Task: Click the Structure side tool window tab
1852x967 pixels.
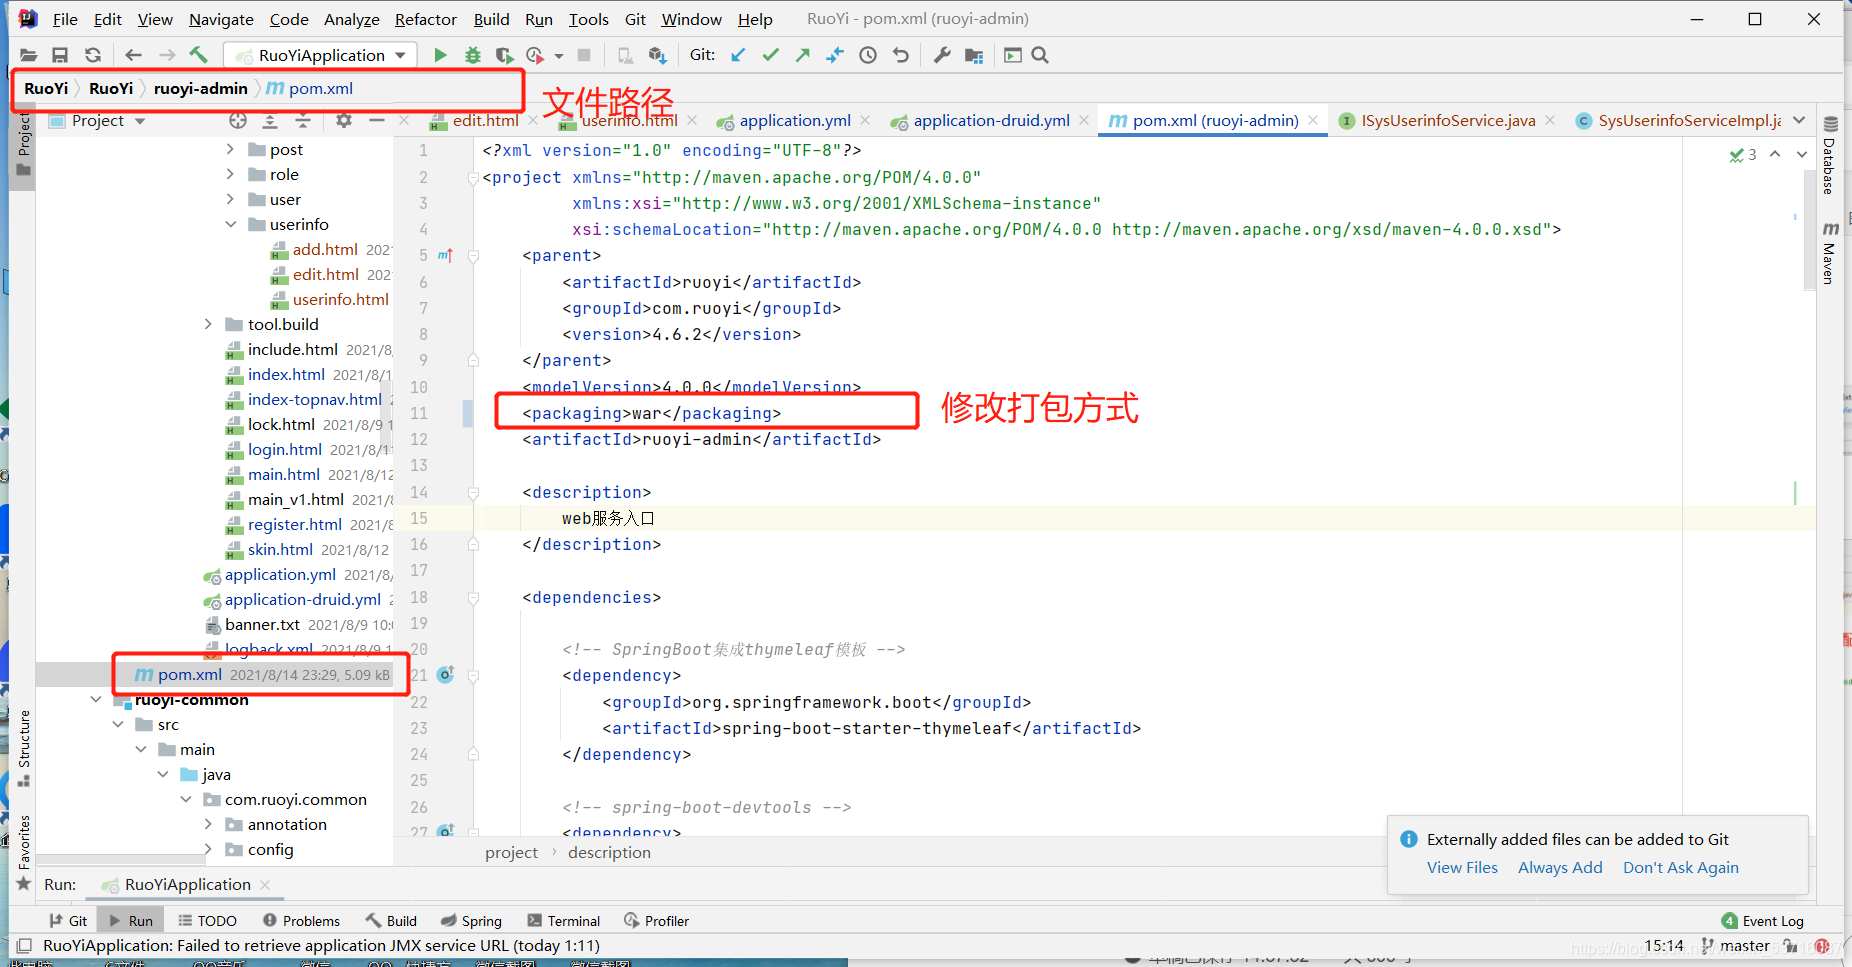Action: pos(24,748)
